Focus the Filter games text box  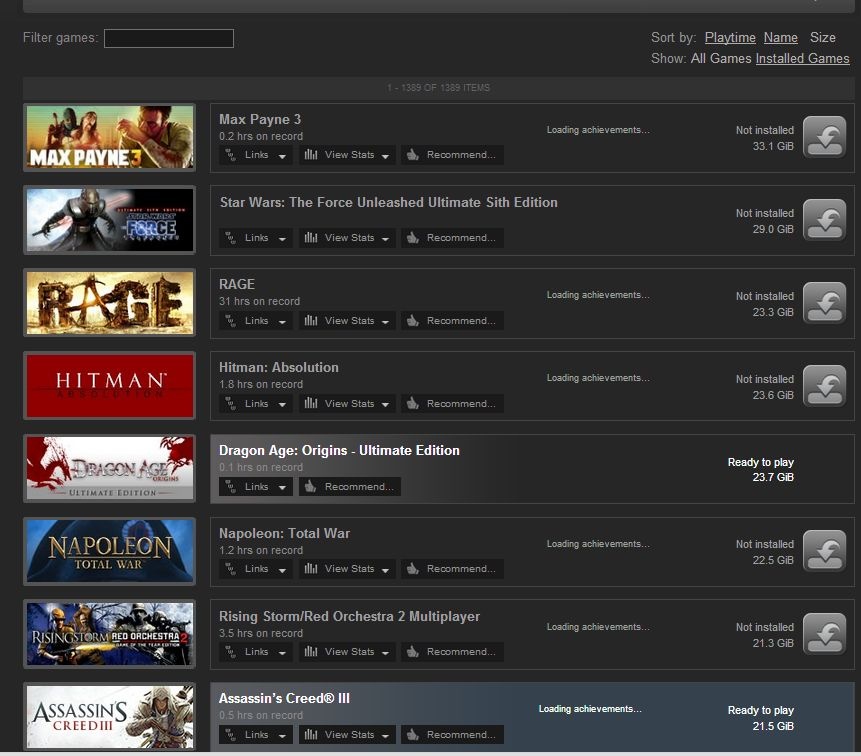169,38
